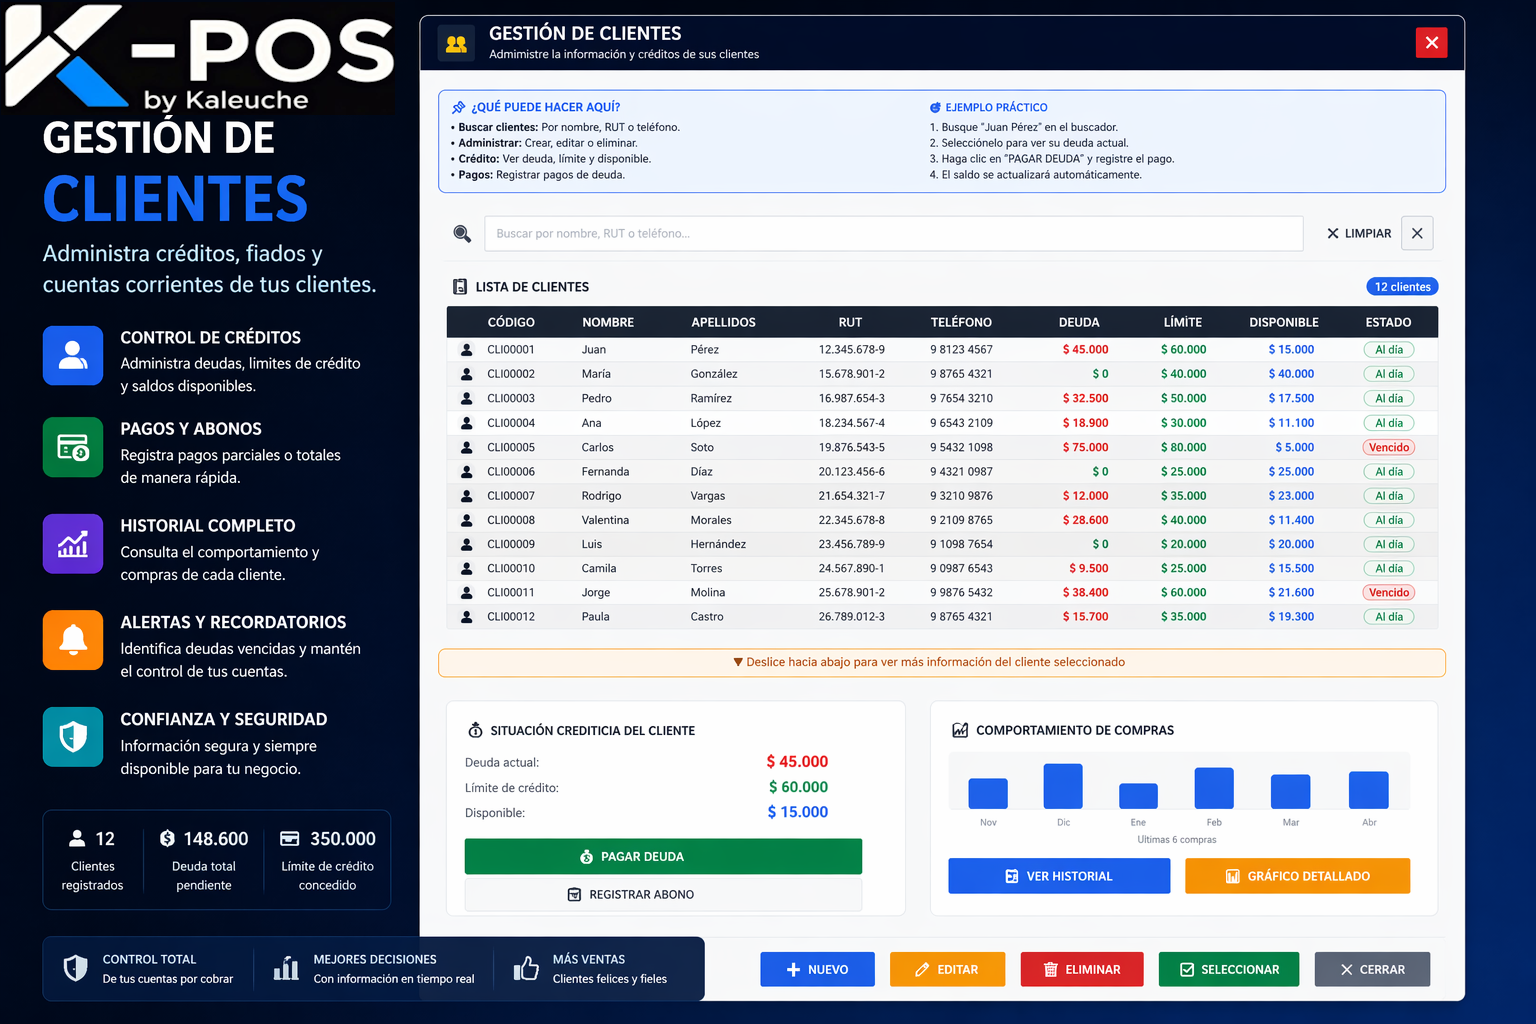Create a client with NUEVO button

pos(817,970)
